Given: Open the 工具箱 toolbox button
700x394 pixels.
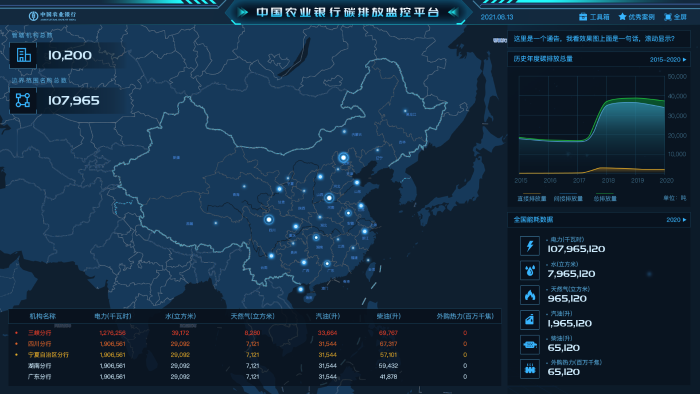Looking at the screenshot, I should click(x=594, y=17).
